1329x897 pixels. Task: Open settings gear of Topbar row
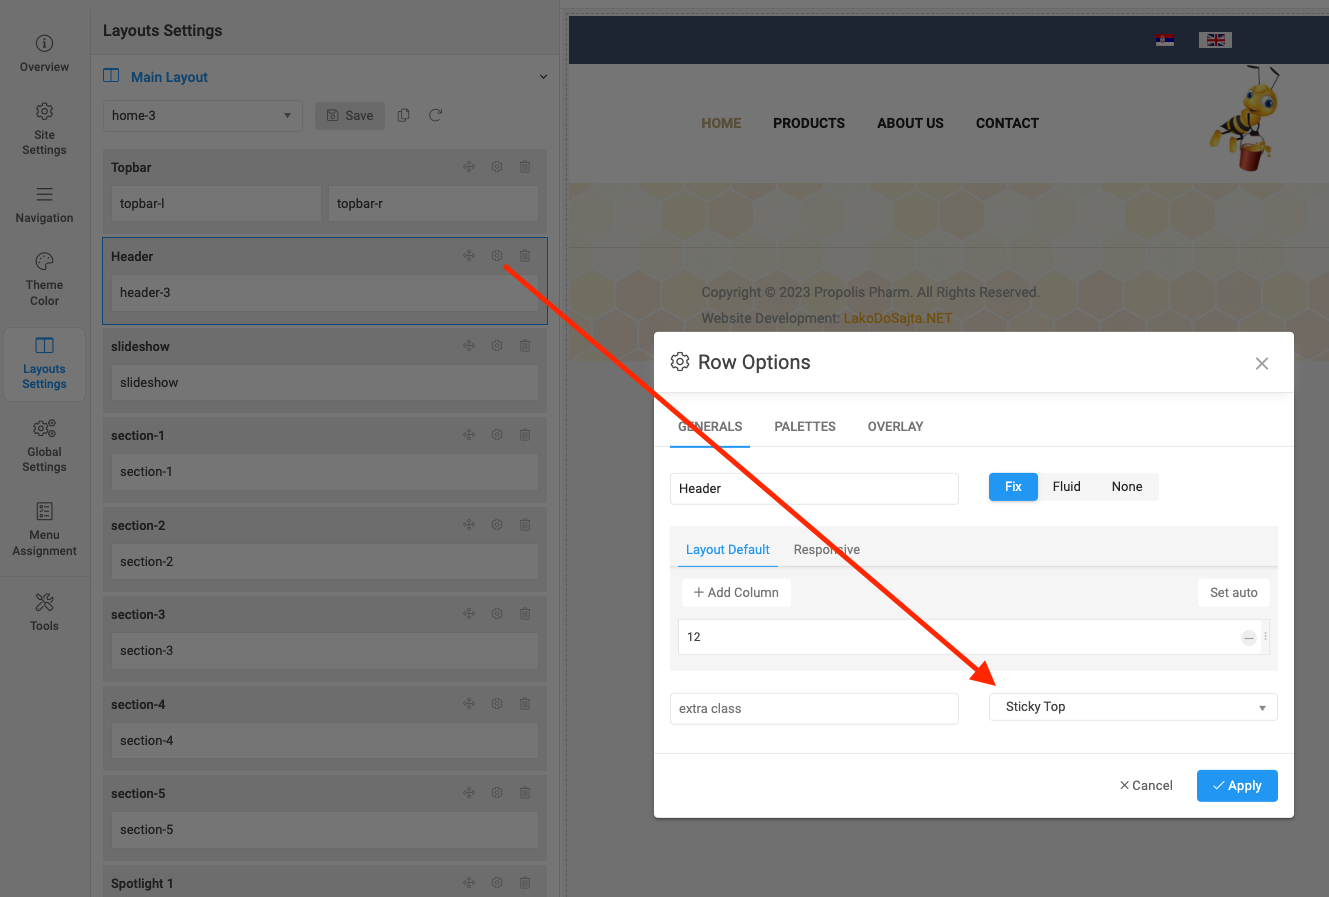497,167
